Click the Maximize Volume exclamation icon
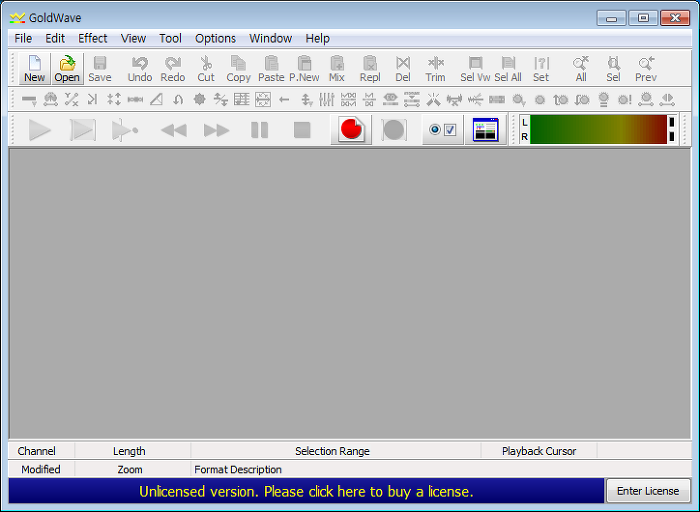 (x=625, y=99)
